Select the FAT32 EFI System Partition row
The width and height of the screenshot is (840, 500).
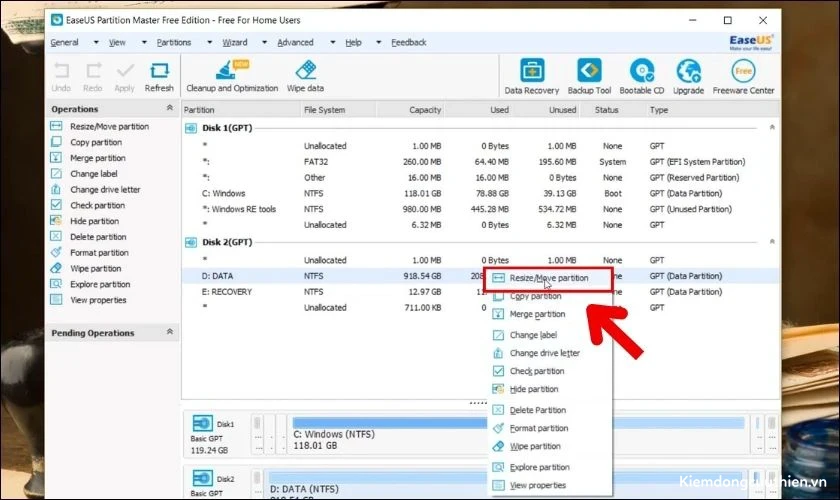tap(480, 162)
